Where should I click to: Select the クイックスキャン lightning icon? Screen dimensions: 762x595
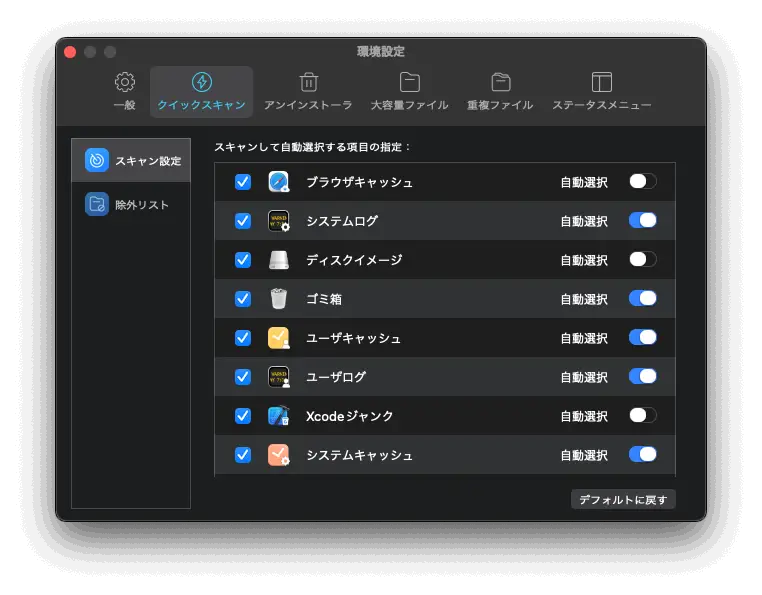tap(202, 82)
